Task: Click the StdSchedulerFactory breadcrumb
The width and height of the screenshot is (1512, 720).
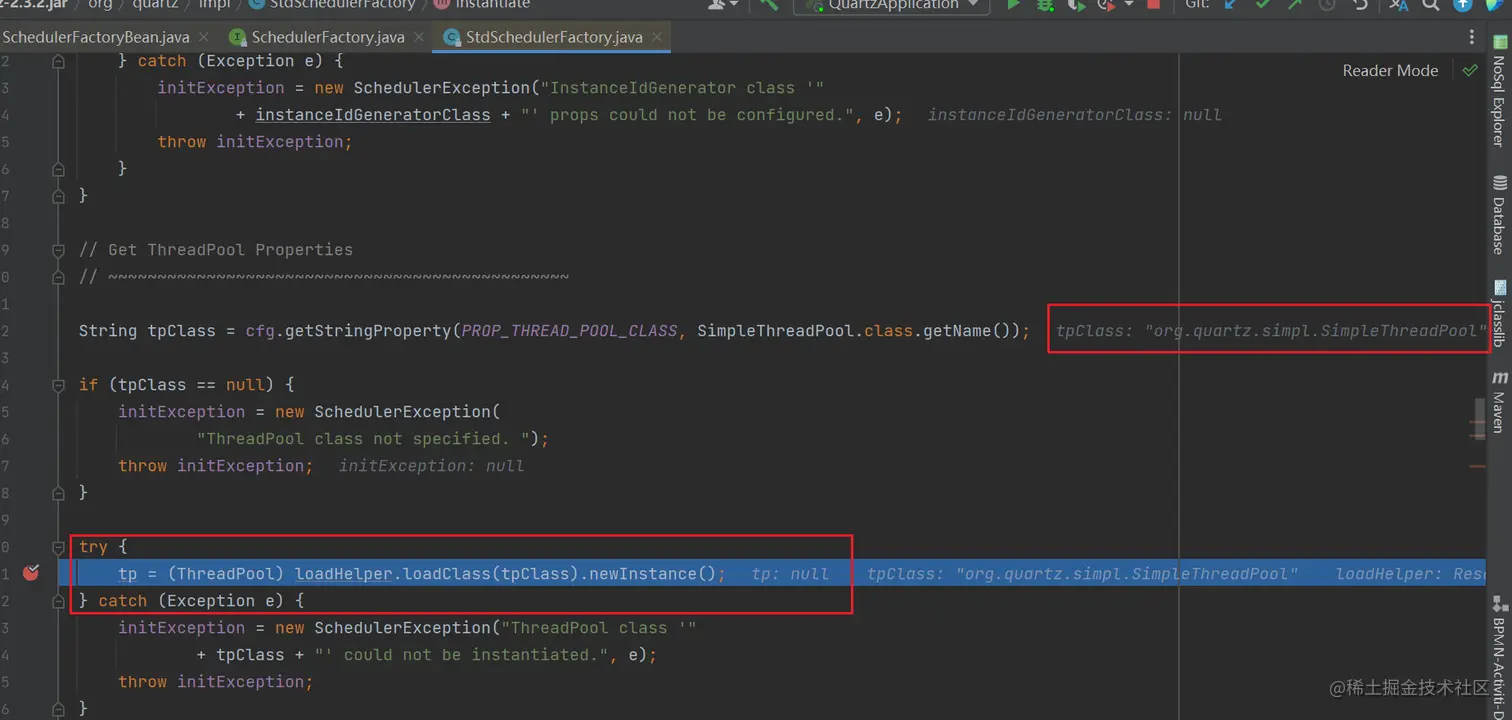Action: pyautogui.click(x=331, y=4)
